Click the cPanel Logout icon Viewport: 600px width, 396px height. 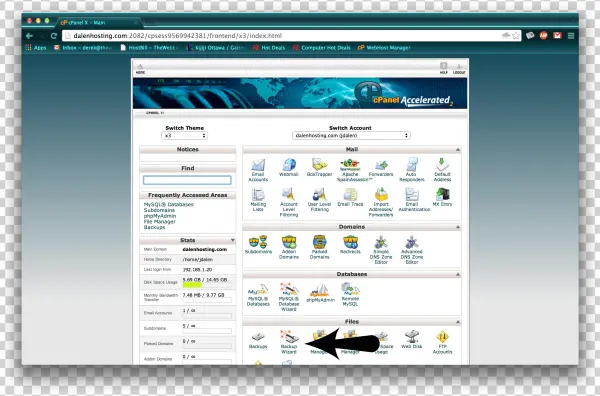point(459,68)
